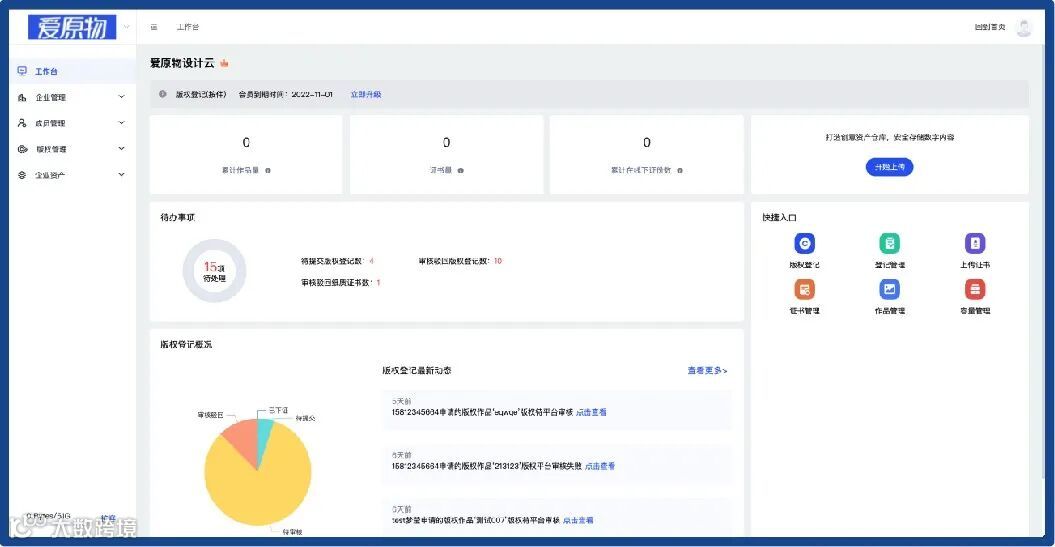Viewport: 1055px width, 547px height.
Task: Click the 审核驳回纸质证书数 count 1
Action: (378, 283)
